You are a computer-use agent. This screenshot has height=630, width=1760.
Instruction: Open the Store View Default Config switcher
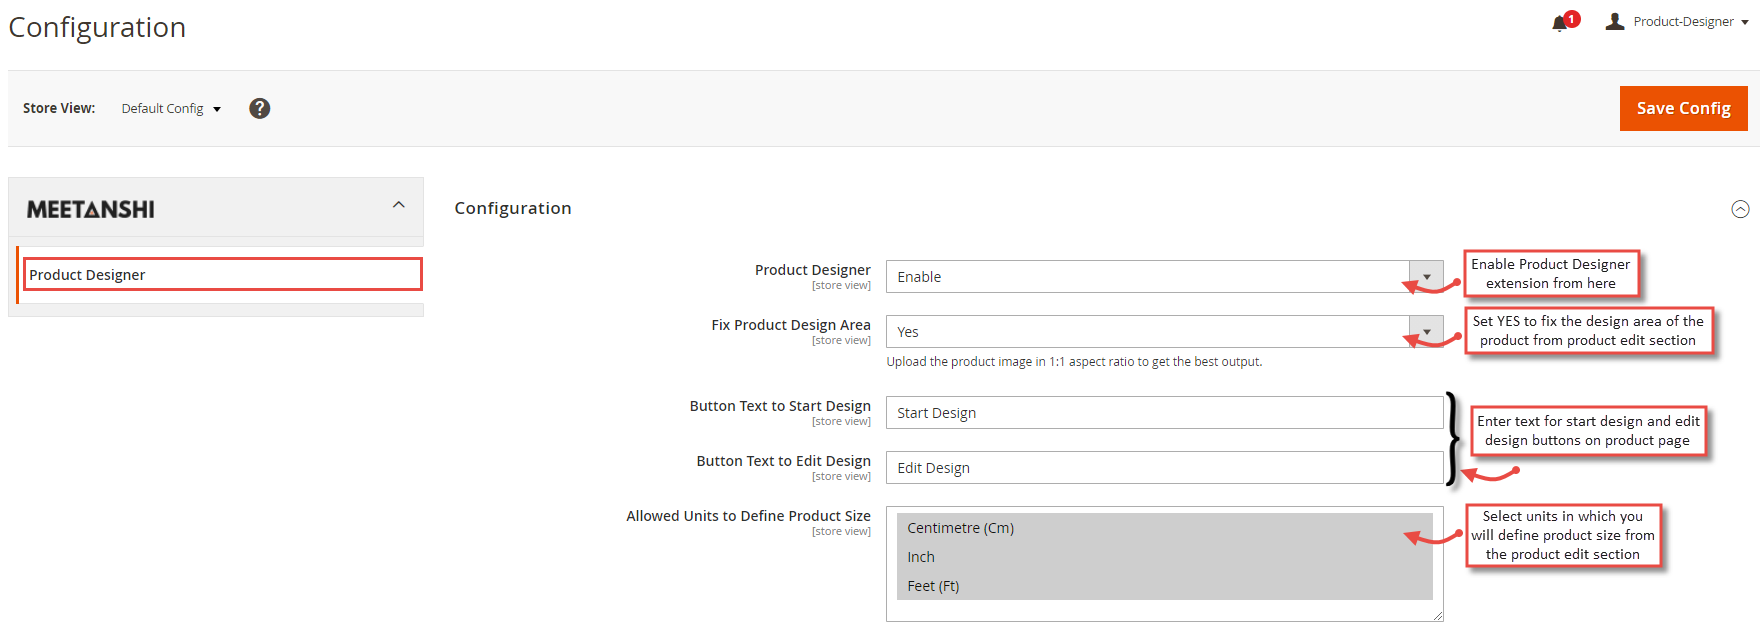(x=171, y=108)
